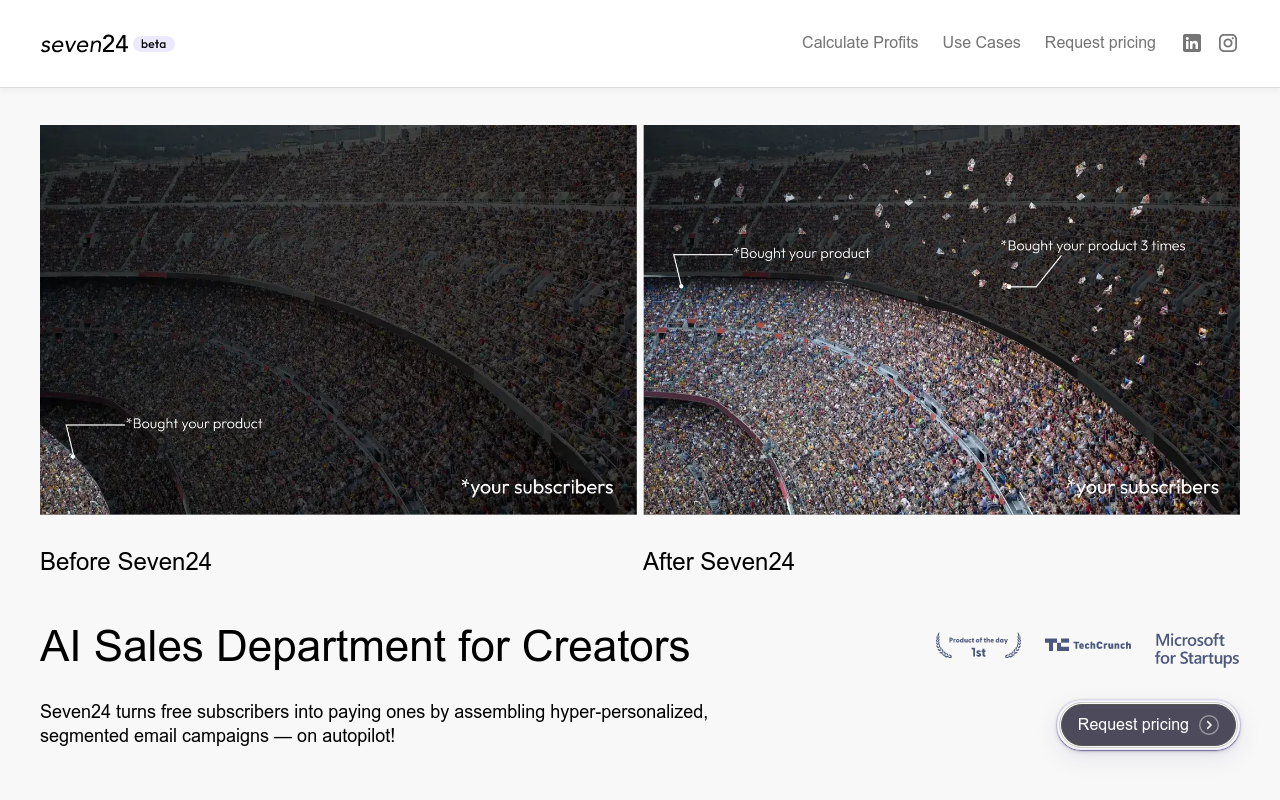Open the LinkedIn icon in header
This screenshot has width=1280, height=800.
coord(1191,43)
